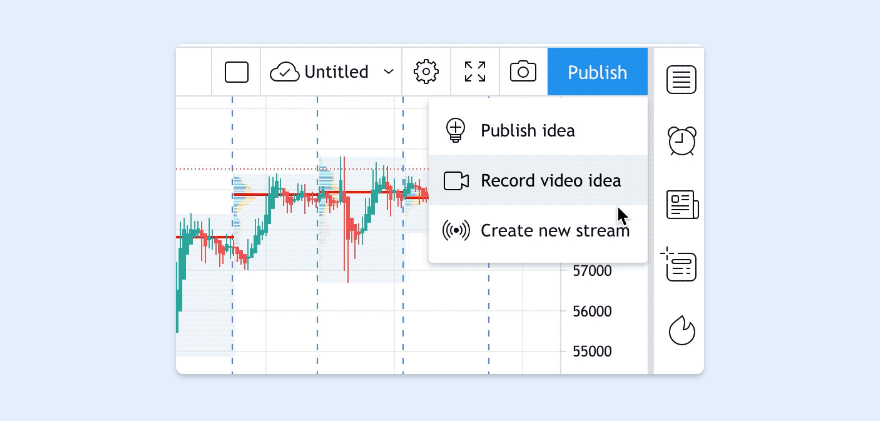Click the 56000 price axis label
Image resolution: width=880 pixels, height=421 pixels.
591,311
